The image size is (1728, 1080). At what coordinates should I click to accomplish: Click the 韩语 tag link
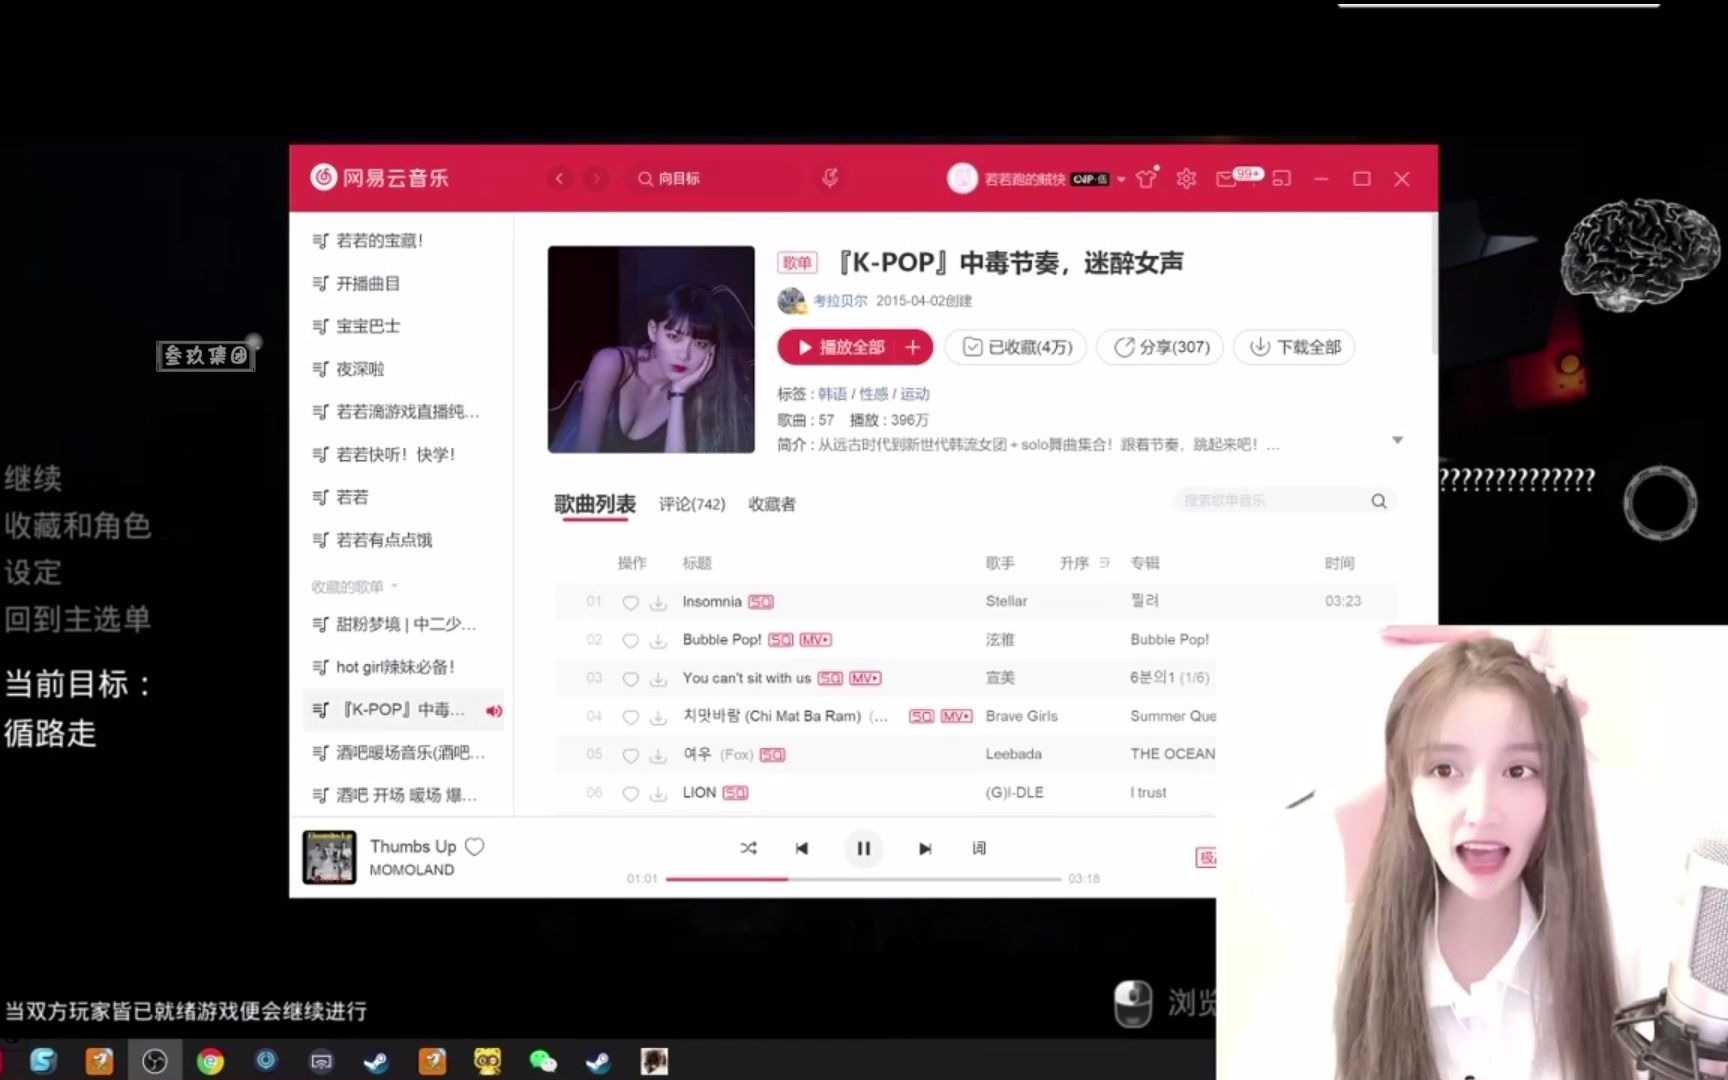click(832, 394)
